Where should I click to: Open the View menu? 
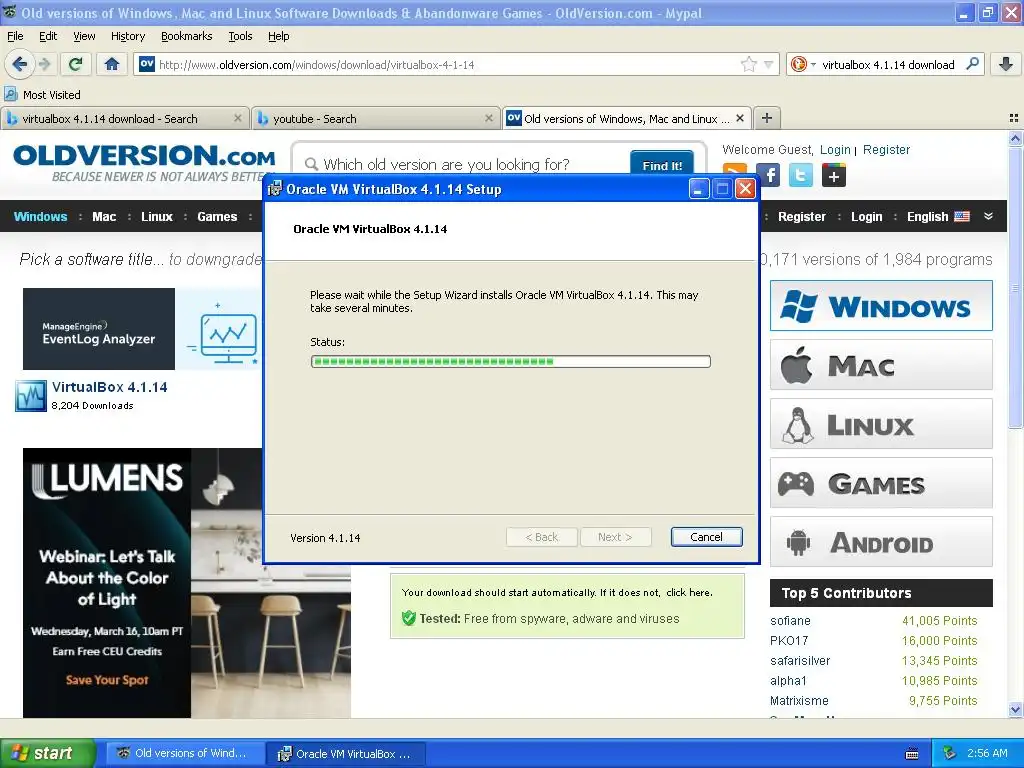(84, 36)
